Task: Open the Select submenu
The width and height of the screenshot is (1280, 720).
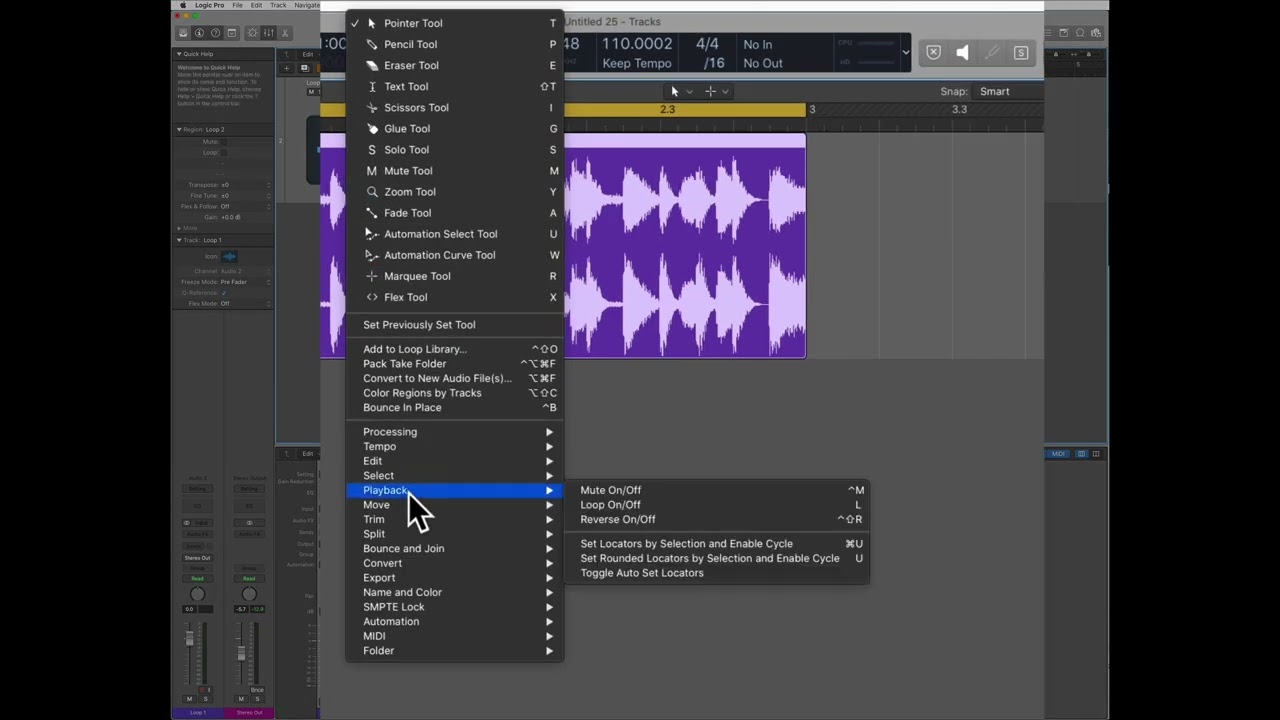Action: (454, 476)
